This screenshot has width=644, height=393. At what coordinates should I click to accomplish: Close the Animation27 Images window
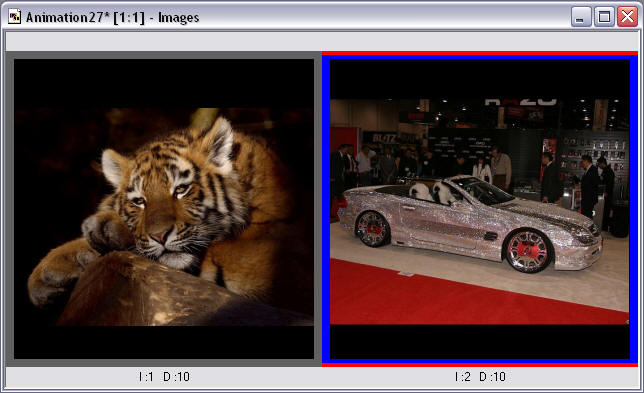coord(628,17)
